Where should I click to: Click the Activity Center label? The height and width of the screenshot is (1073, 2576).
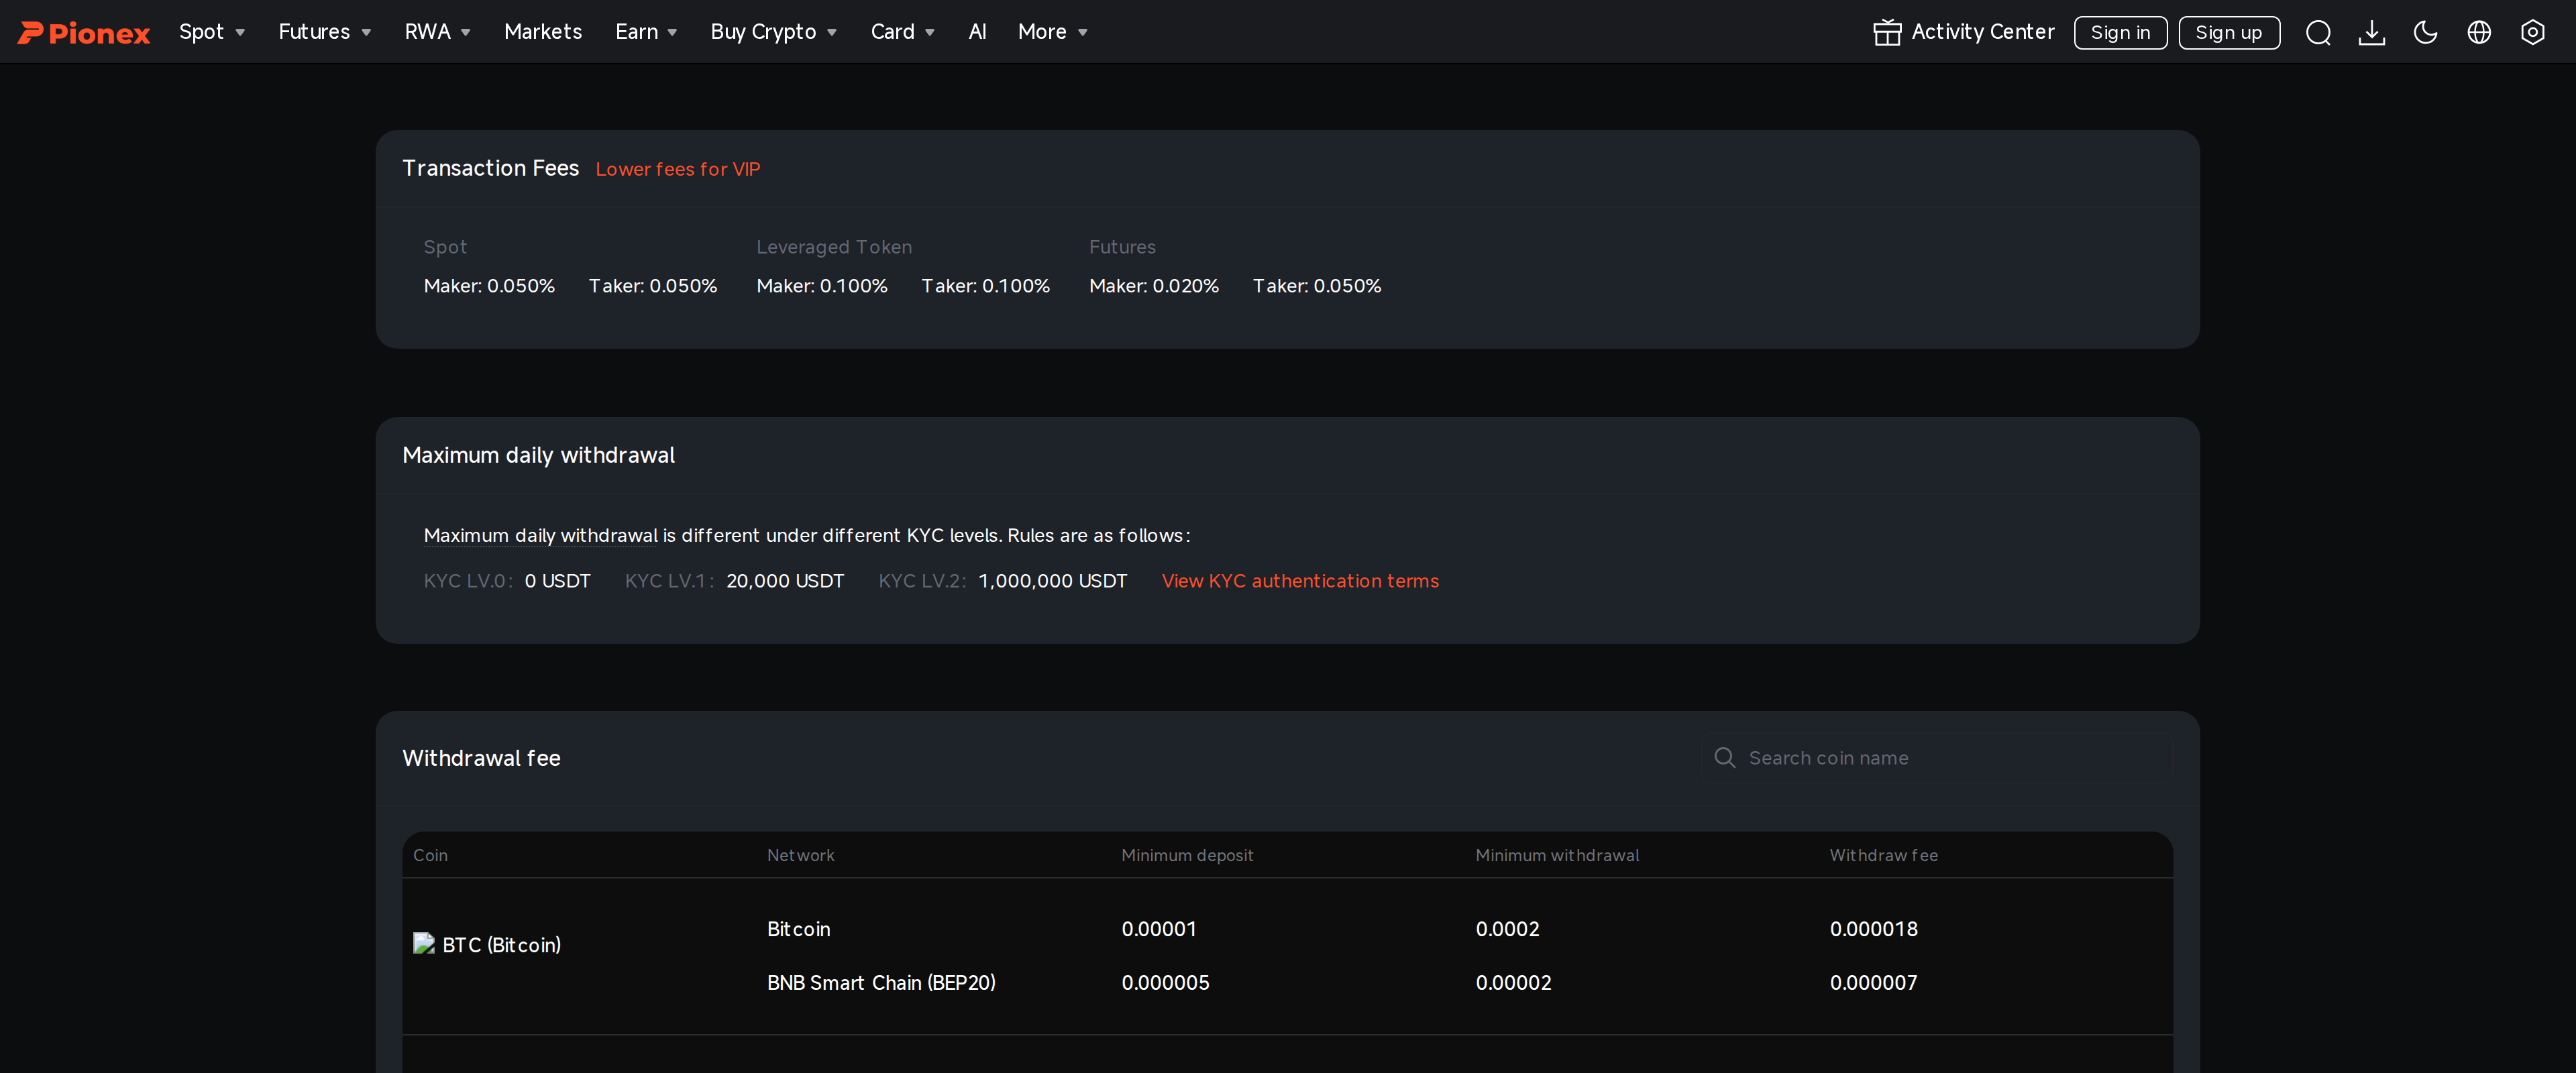coord(1982,32)
